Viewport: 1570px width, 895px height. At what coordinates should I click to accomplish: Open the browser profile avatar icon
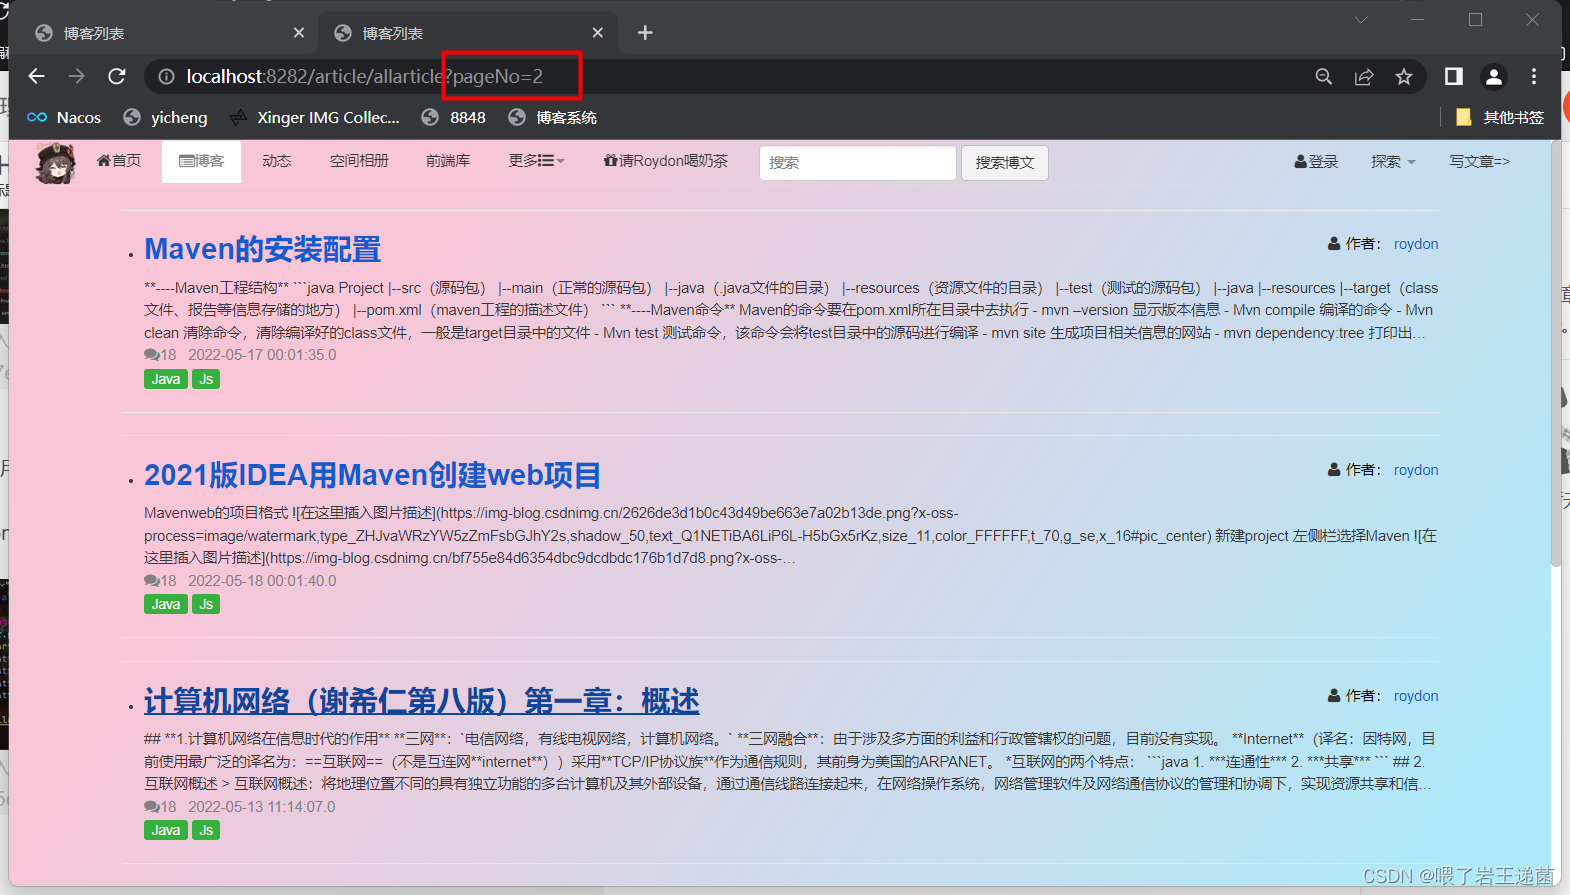coord(1494,76)
